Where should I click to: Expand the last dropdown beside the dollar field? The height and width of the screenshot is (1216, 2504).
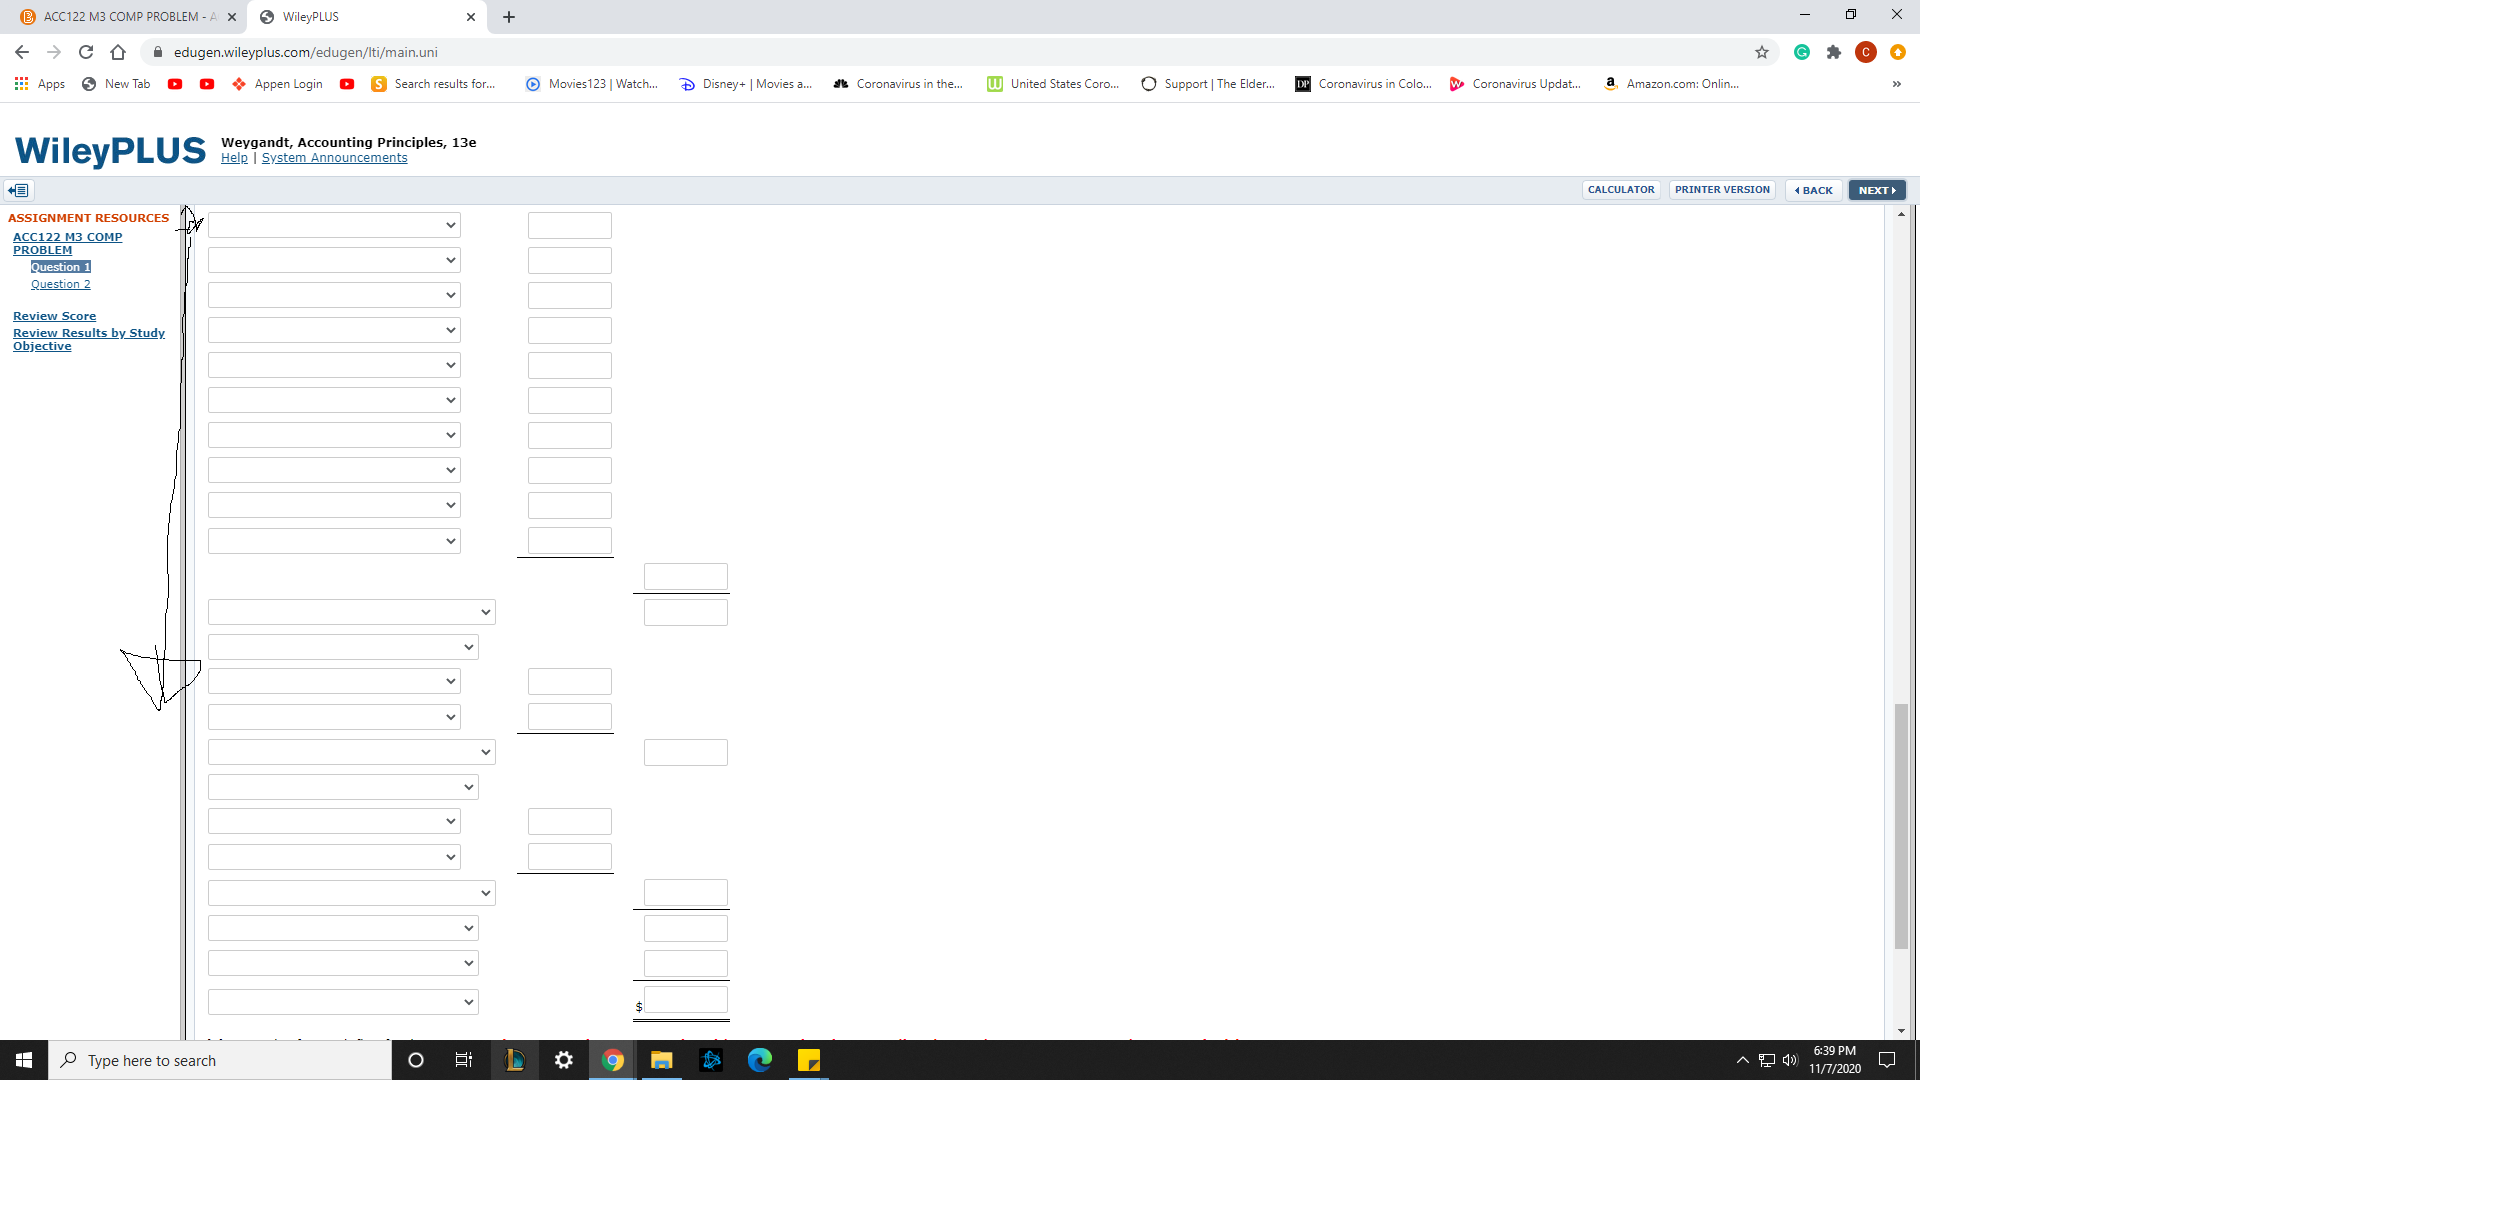click(x=343, y=1002)
